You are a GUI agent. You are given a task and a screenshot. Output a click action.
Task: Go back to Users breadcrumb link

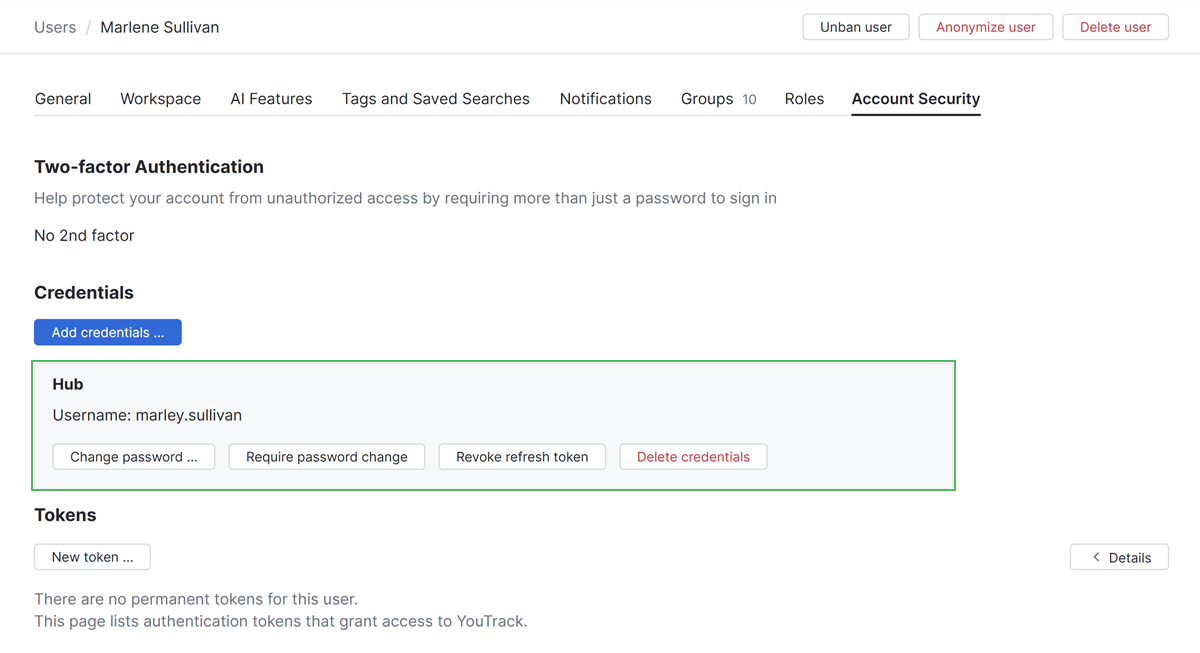click(x=55, y=27)
